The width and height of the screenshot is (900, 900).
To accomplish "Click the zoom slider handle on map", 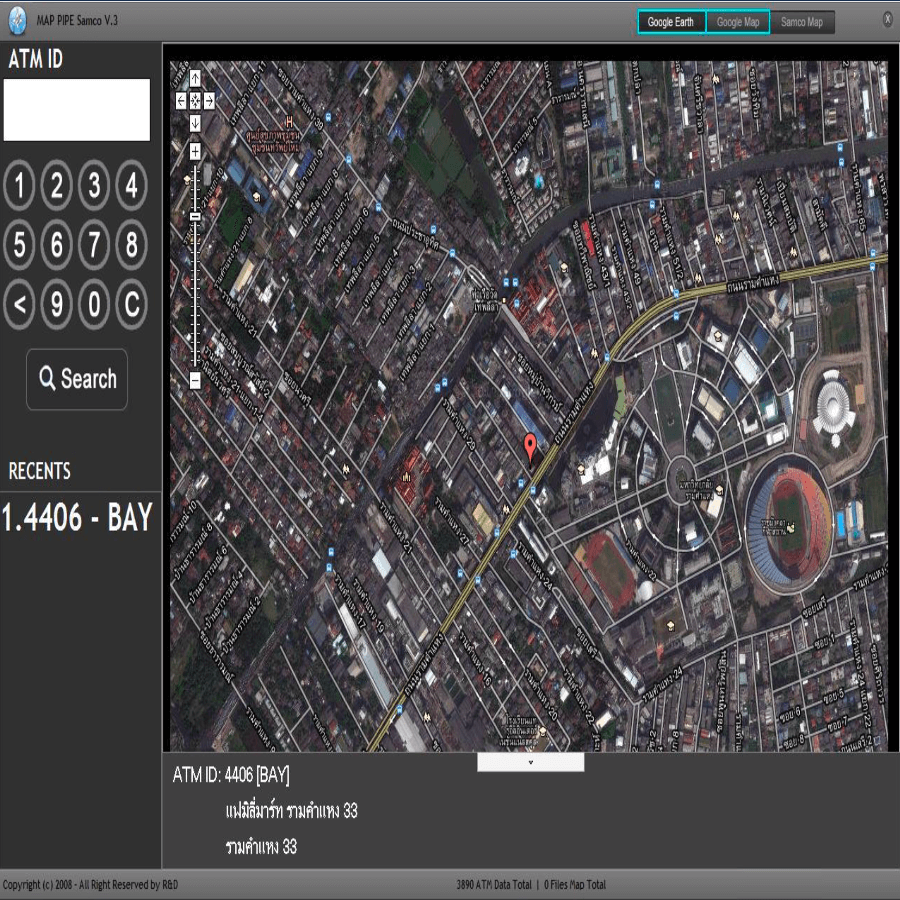I will point(195,216).
